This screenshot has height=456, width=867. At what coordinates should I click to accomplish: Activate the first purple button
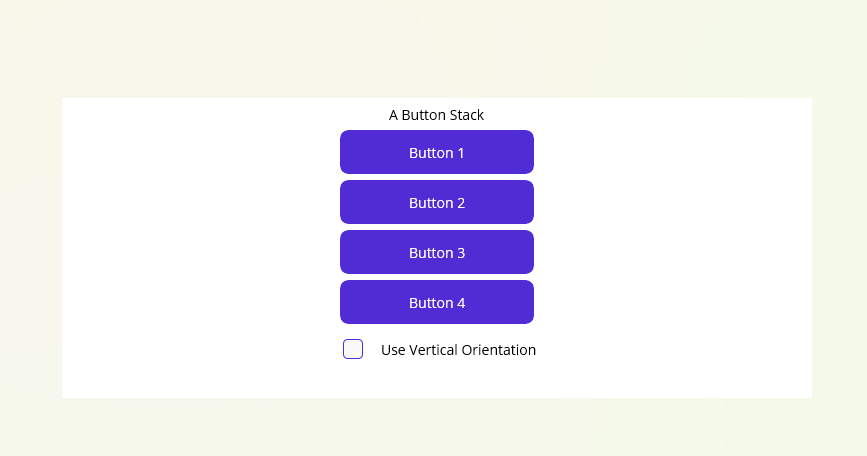coord(437,152)
